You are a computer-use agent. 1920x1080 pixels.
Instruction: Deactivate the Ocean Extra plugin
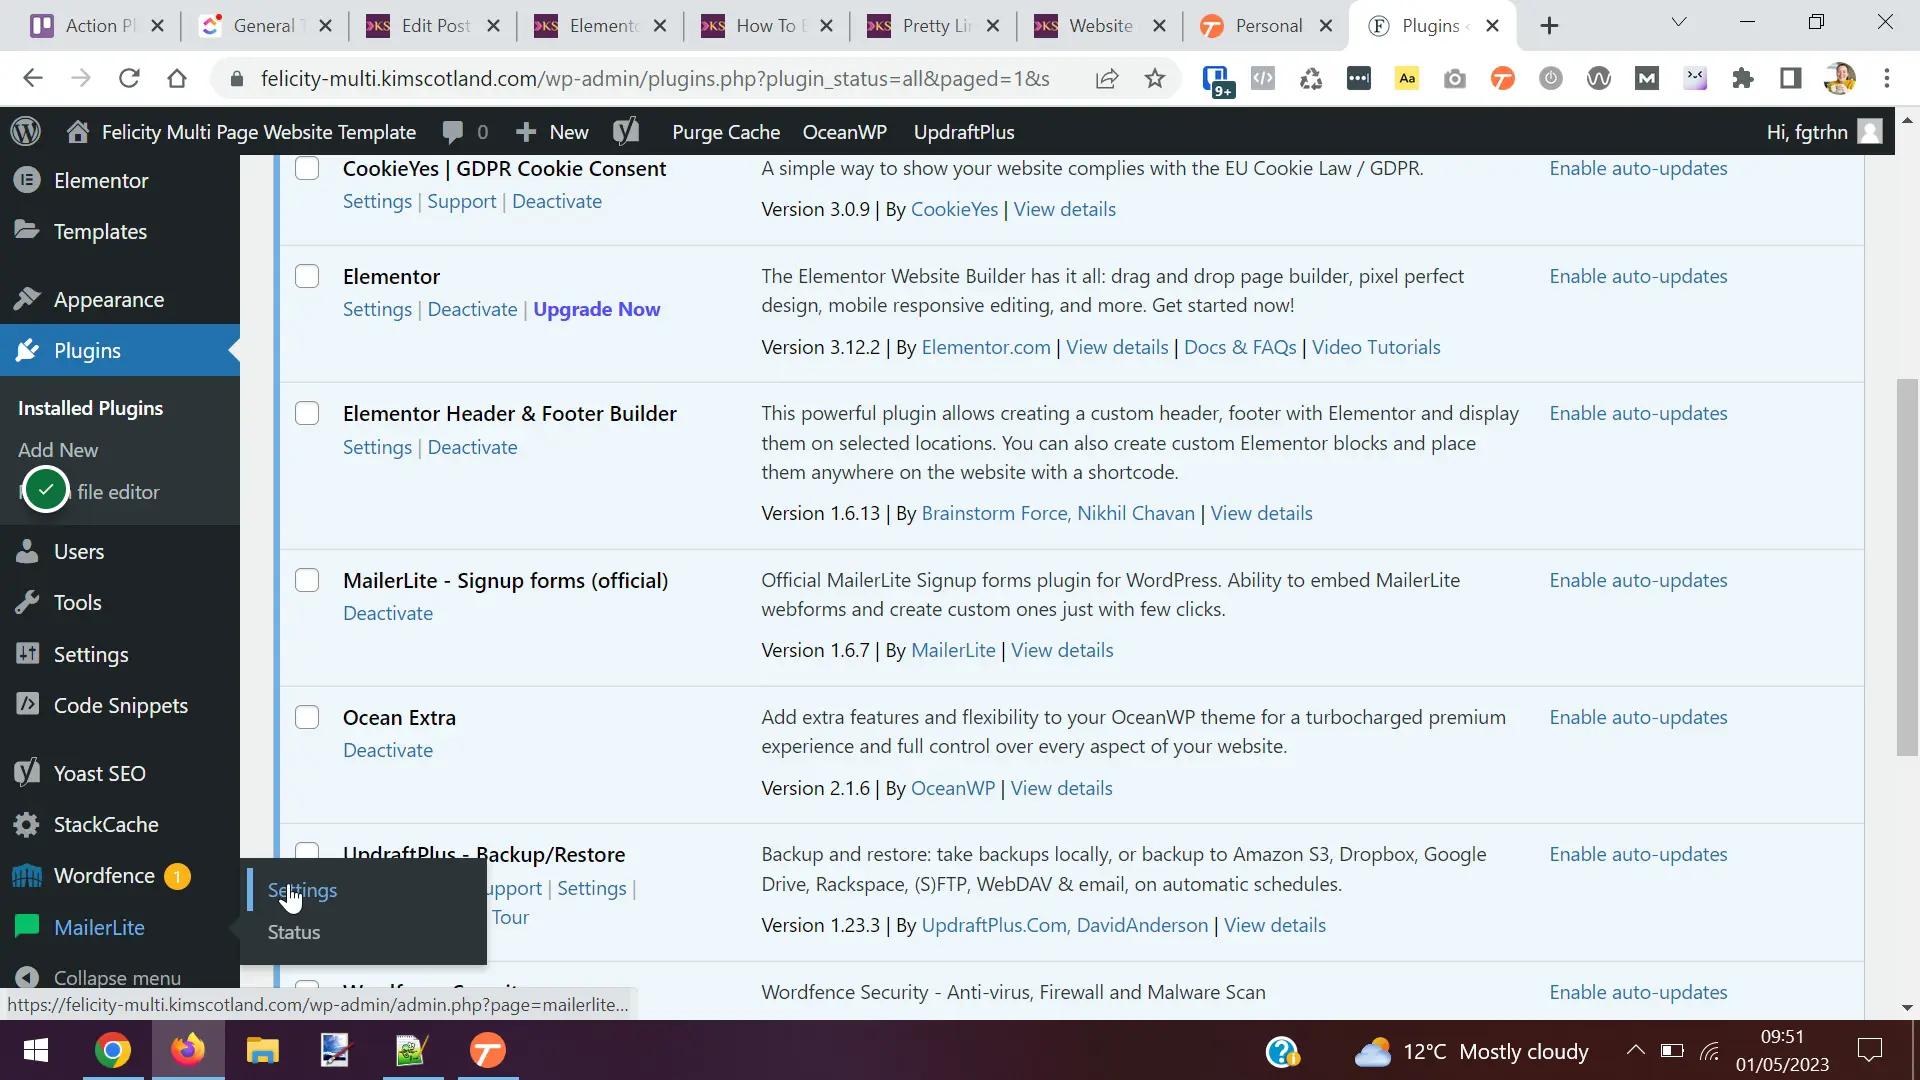click(388, 750)
